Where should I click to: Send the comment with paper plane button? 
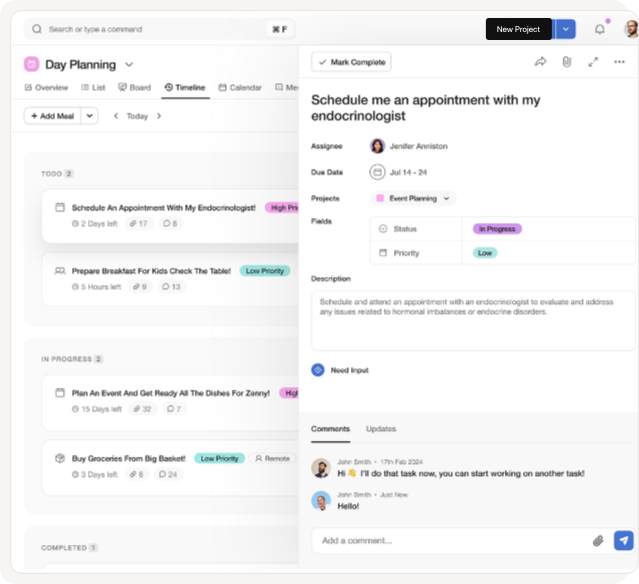point(623,540)
